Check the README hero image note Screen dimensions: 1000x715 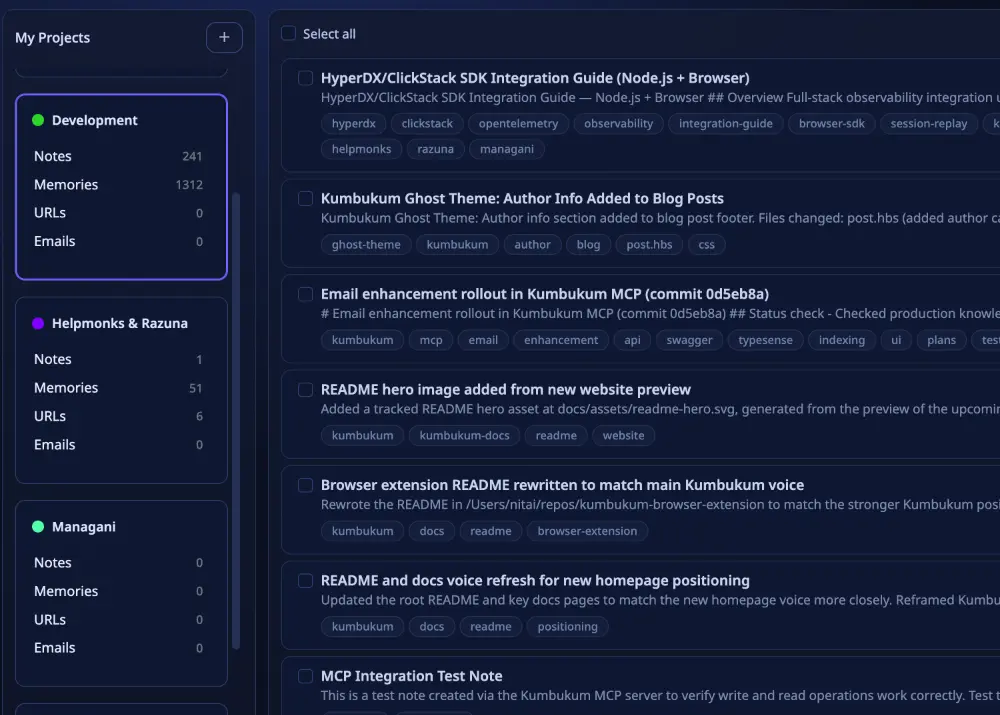tap(305, 390)
